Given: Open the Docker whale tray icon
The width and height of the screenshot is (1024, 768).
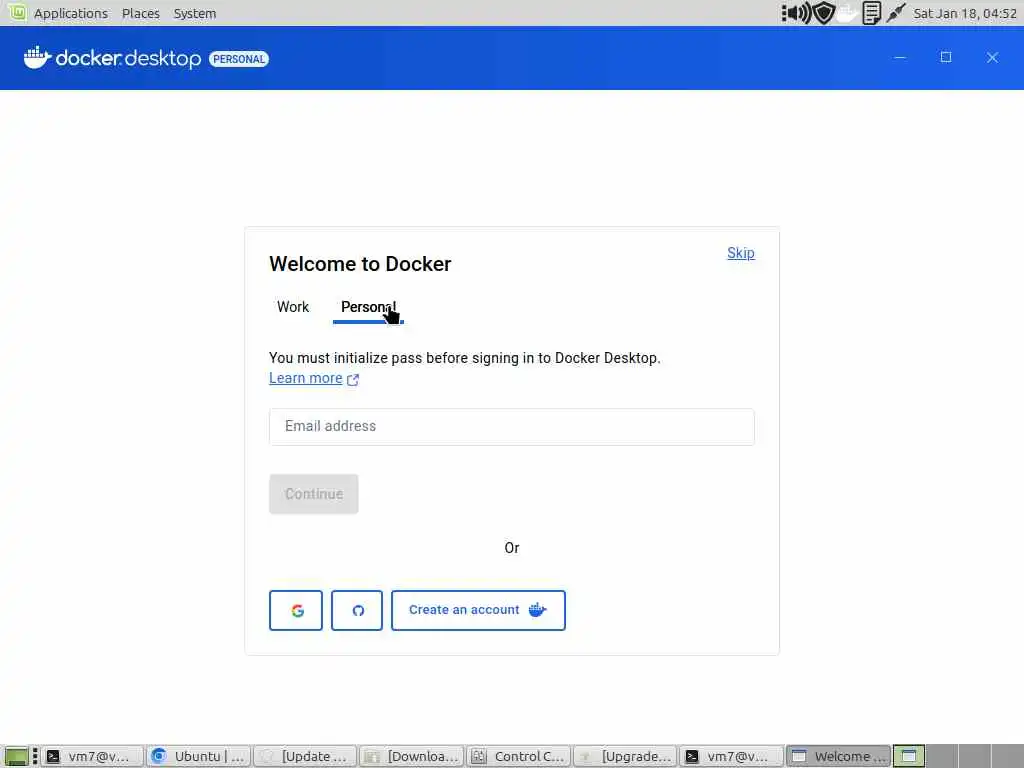Looking at the screenshot, I should [x=848, y=13].
